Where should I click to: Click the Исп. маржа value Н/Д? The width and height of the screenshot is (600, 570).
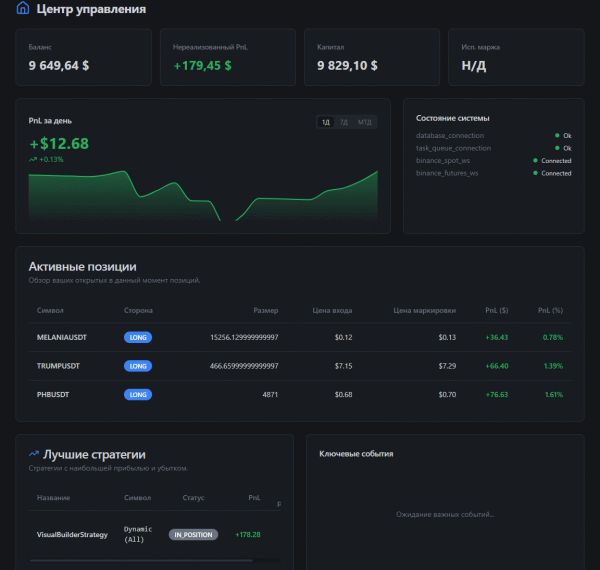[474, 66]
